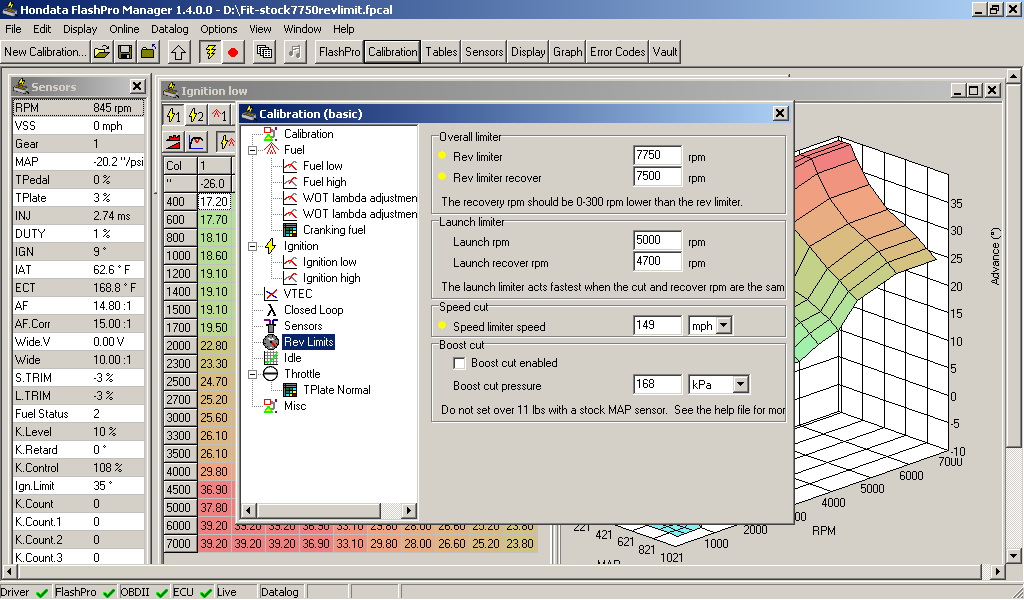Open Closed Loop settings in tree
The width and height of the screenshot is (1024, 600).
(313, 310)
